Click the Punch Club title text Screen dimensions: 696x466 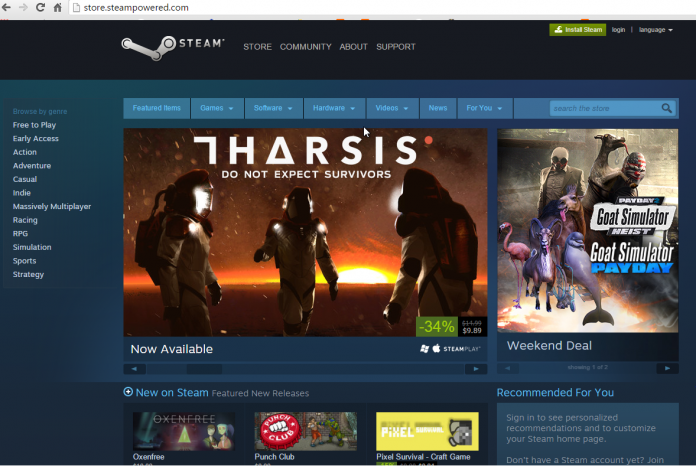[x=274, y=457]
